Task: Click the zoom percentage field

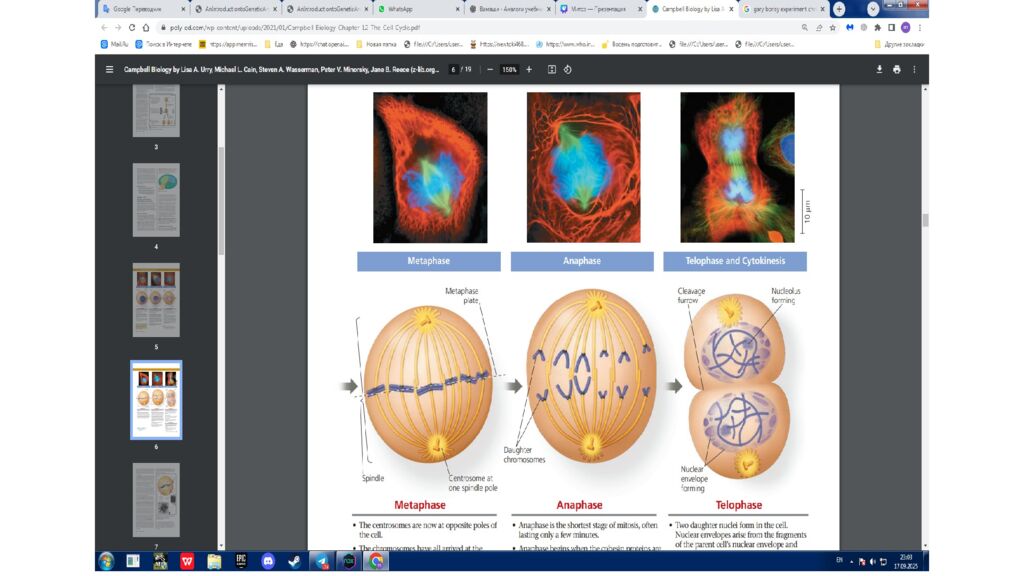Action: tap(509, 70)
